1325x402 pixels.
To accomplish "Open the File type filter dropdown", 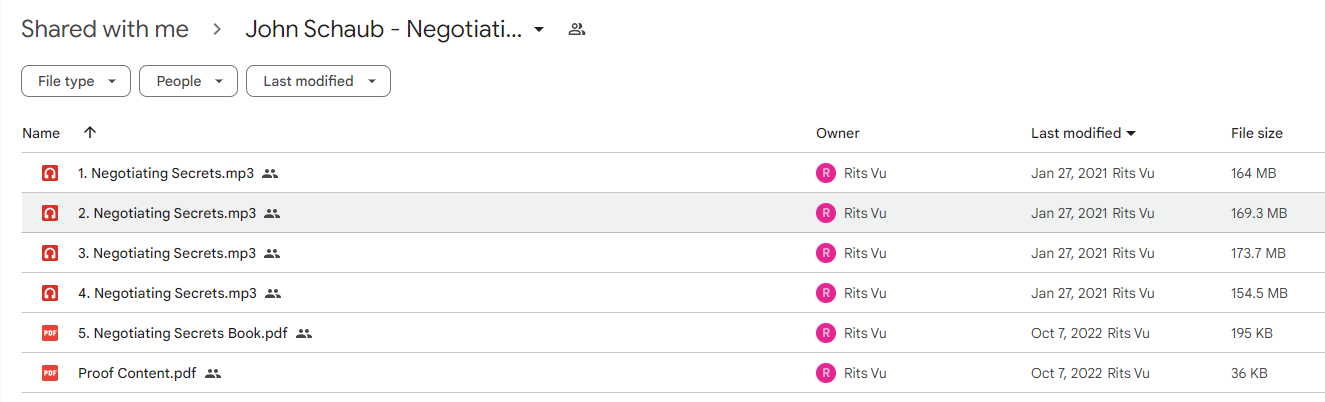I will 76,81.
